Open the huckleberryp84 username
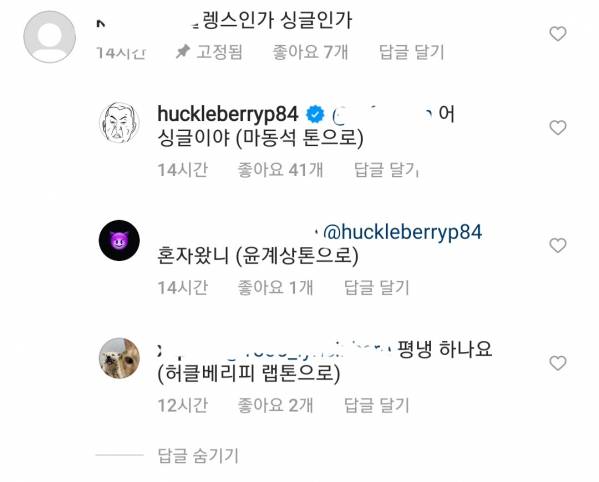Viewport: 599px width, 482px height. (228, 114)
